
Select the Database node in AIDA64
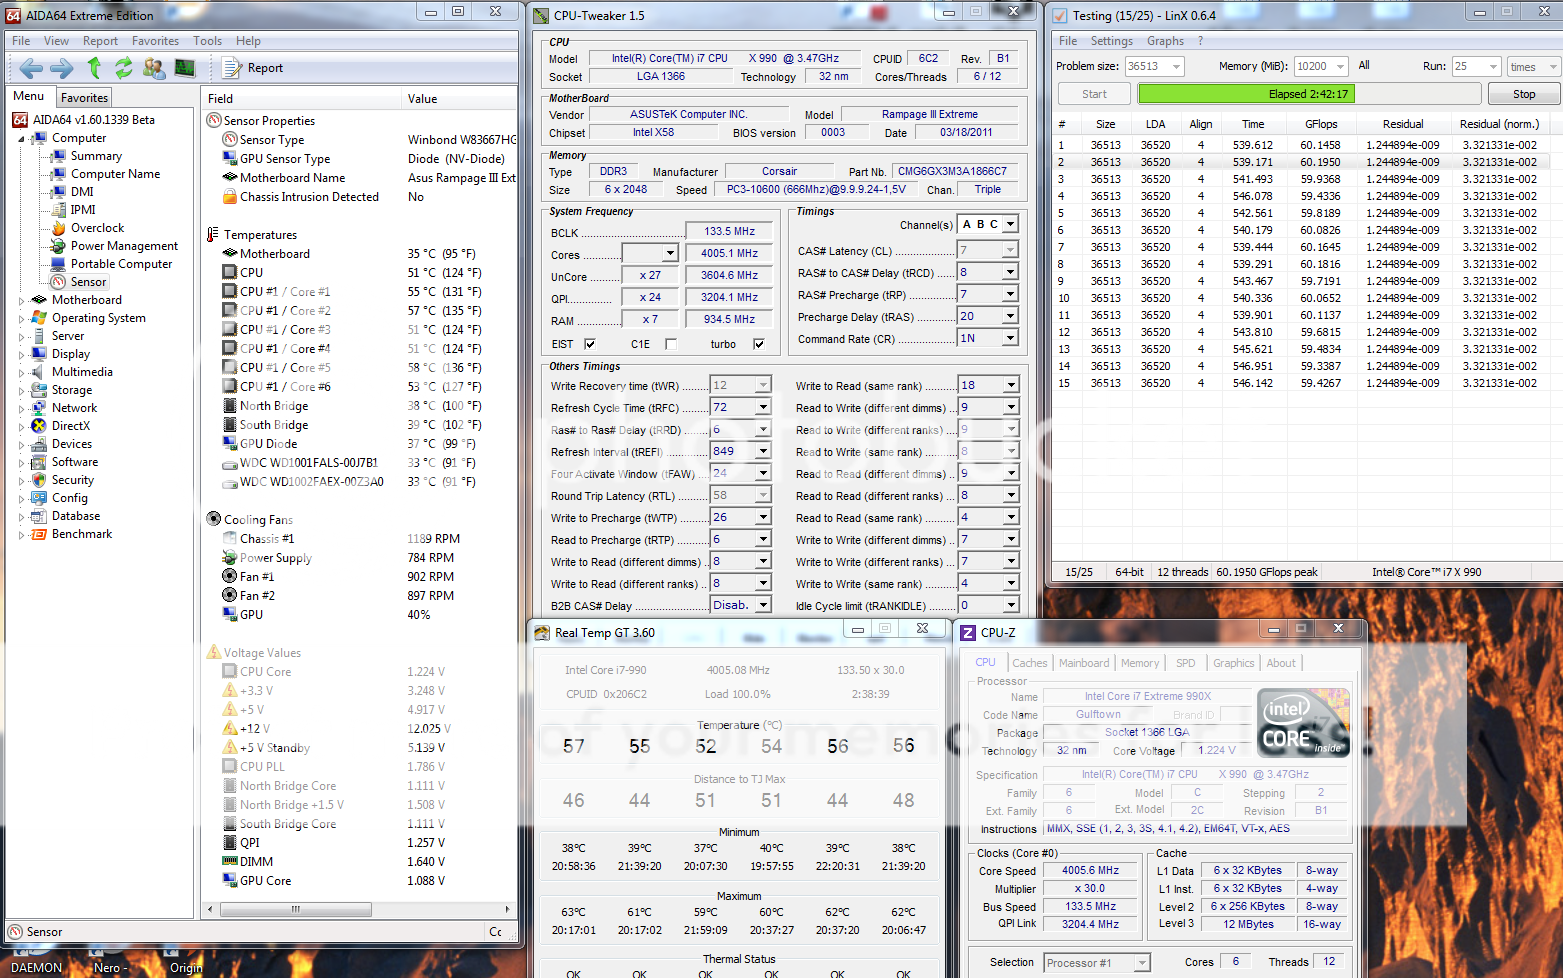[76, 516]
